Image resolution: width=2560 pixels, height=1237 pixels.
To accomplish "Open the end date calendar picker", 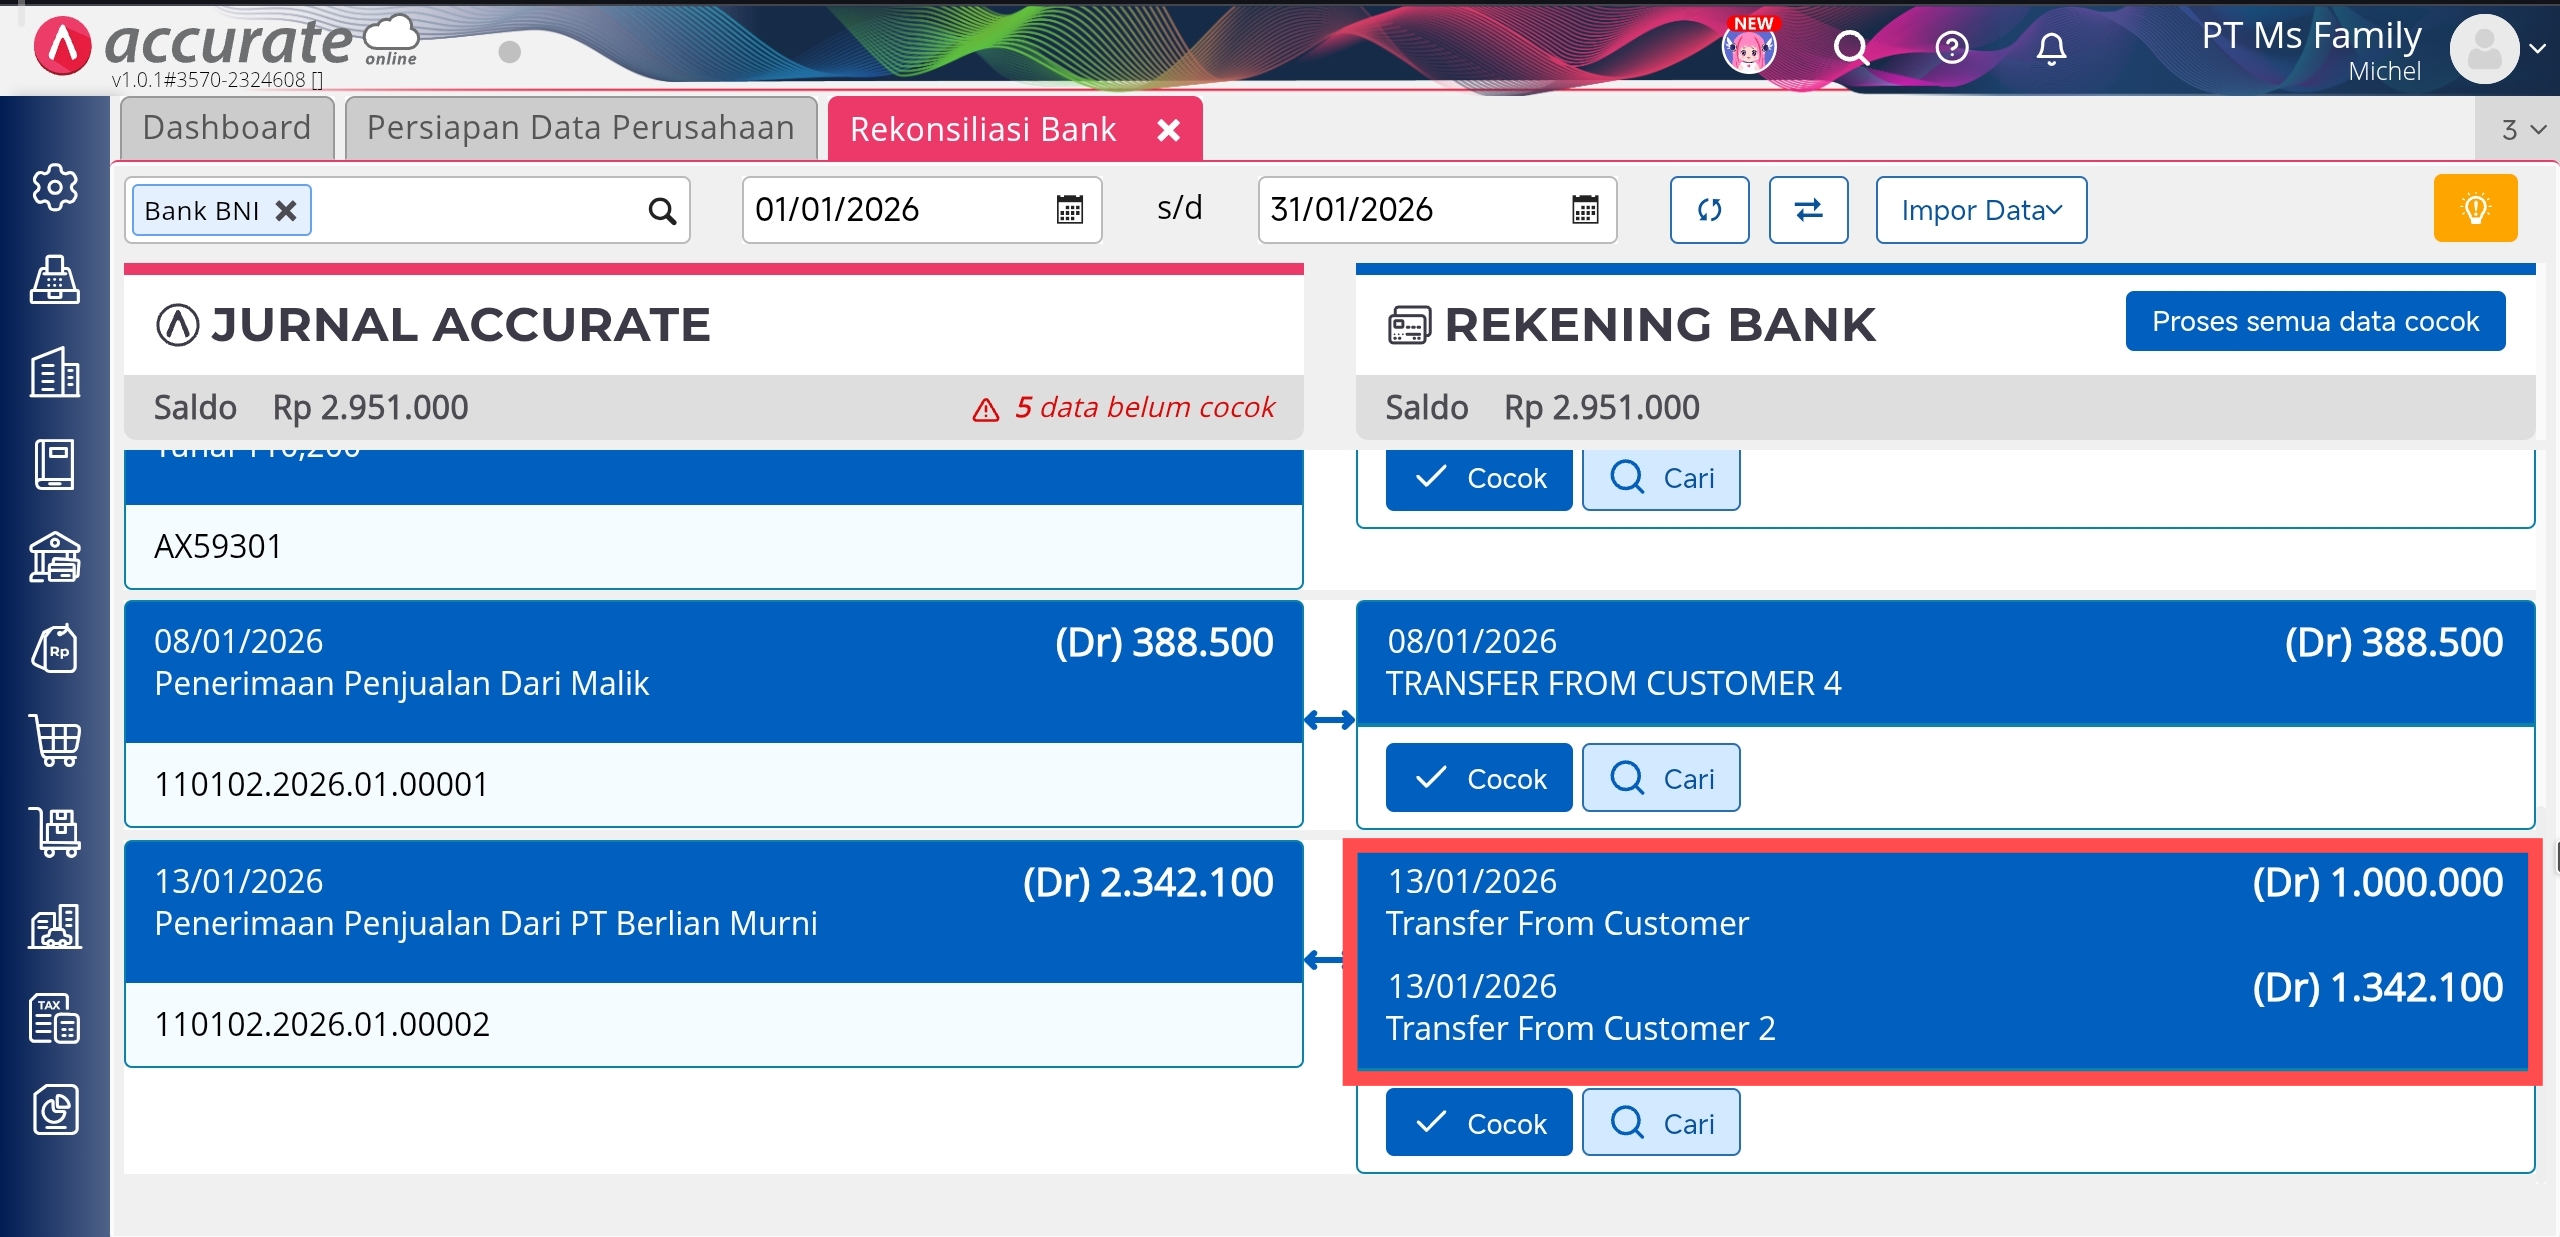I will pyautogui.click(x=1585, y=210).
